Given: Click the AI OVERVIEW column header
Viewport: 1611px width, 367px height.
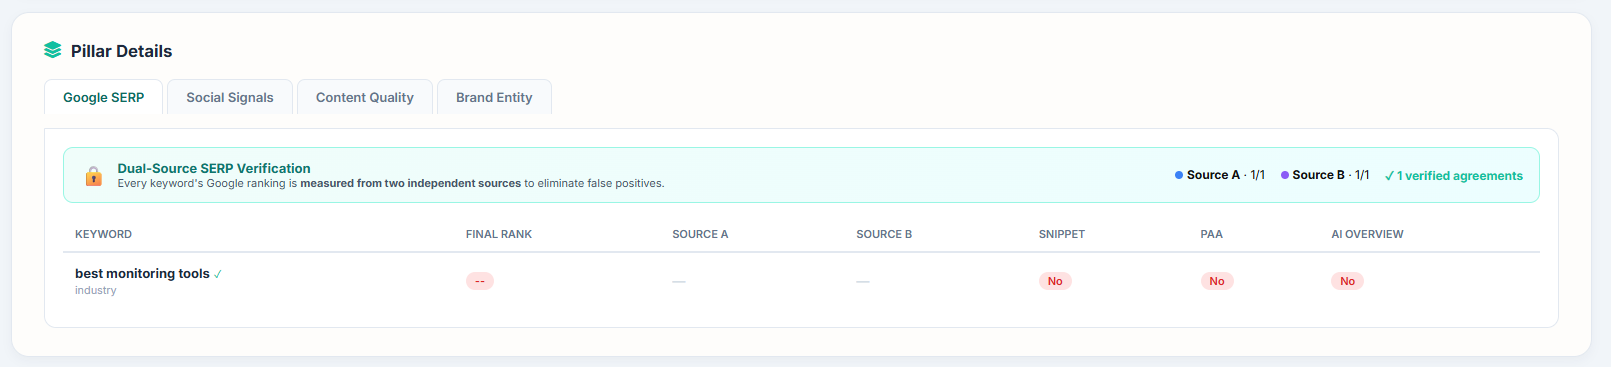Looking at the screenshot, I should (x=1367, y=234).
